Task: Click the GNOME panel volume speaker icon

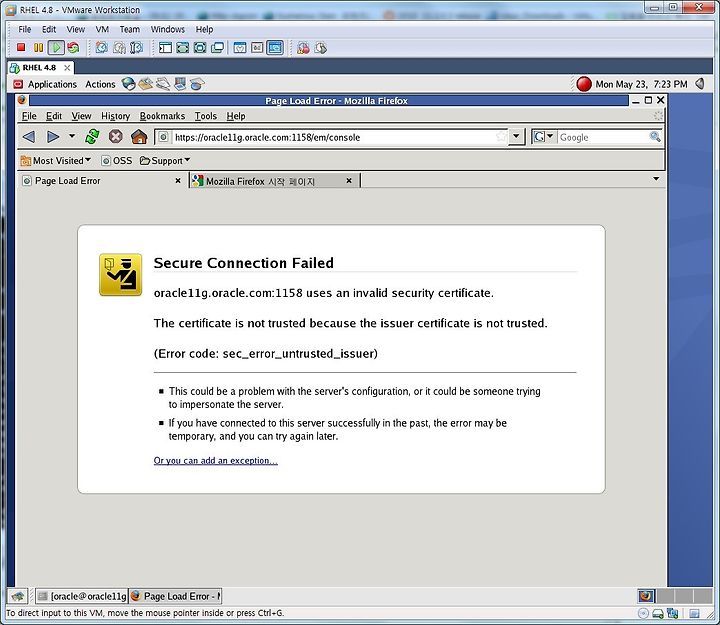Action: (x=700, y=84)
